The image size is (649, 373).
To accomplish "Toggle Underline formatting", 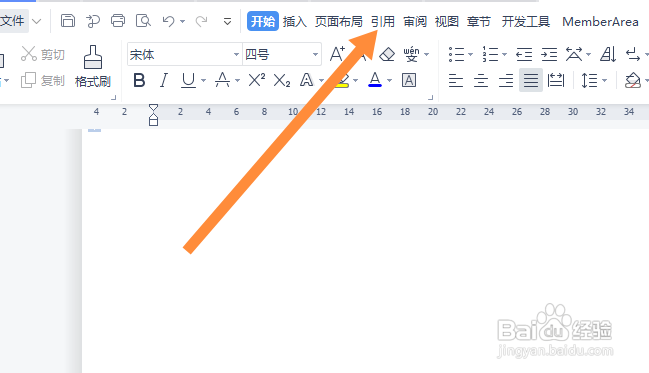I will pyautogui.click(x=188, y=80).
